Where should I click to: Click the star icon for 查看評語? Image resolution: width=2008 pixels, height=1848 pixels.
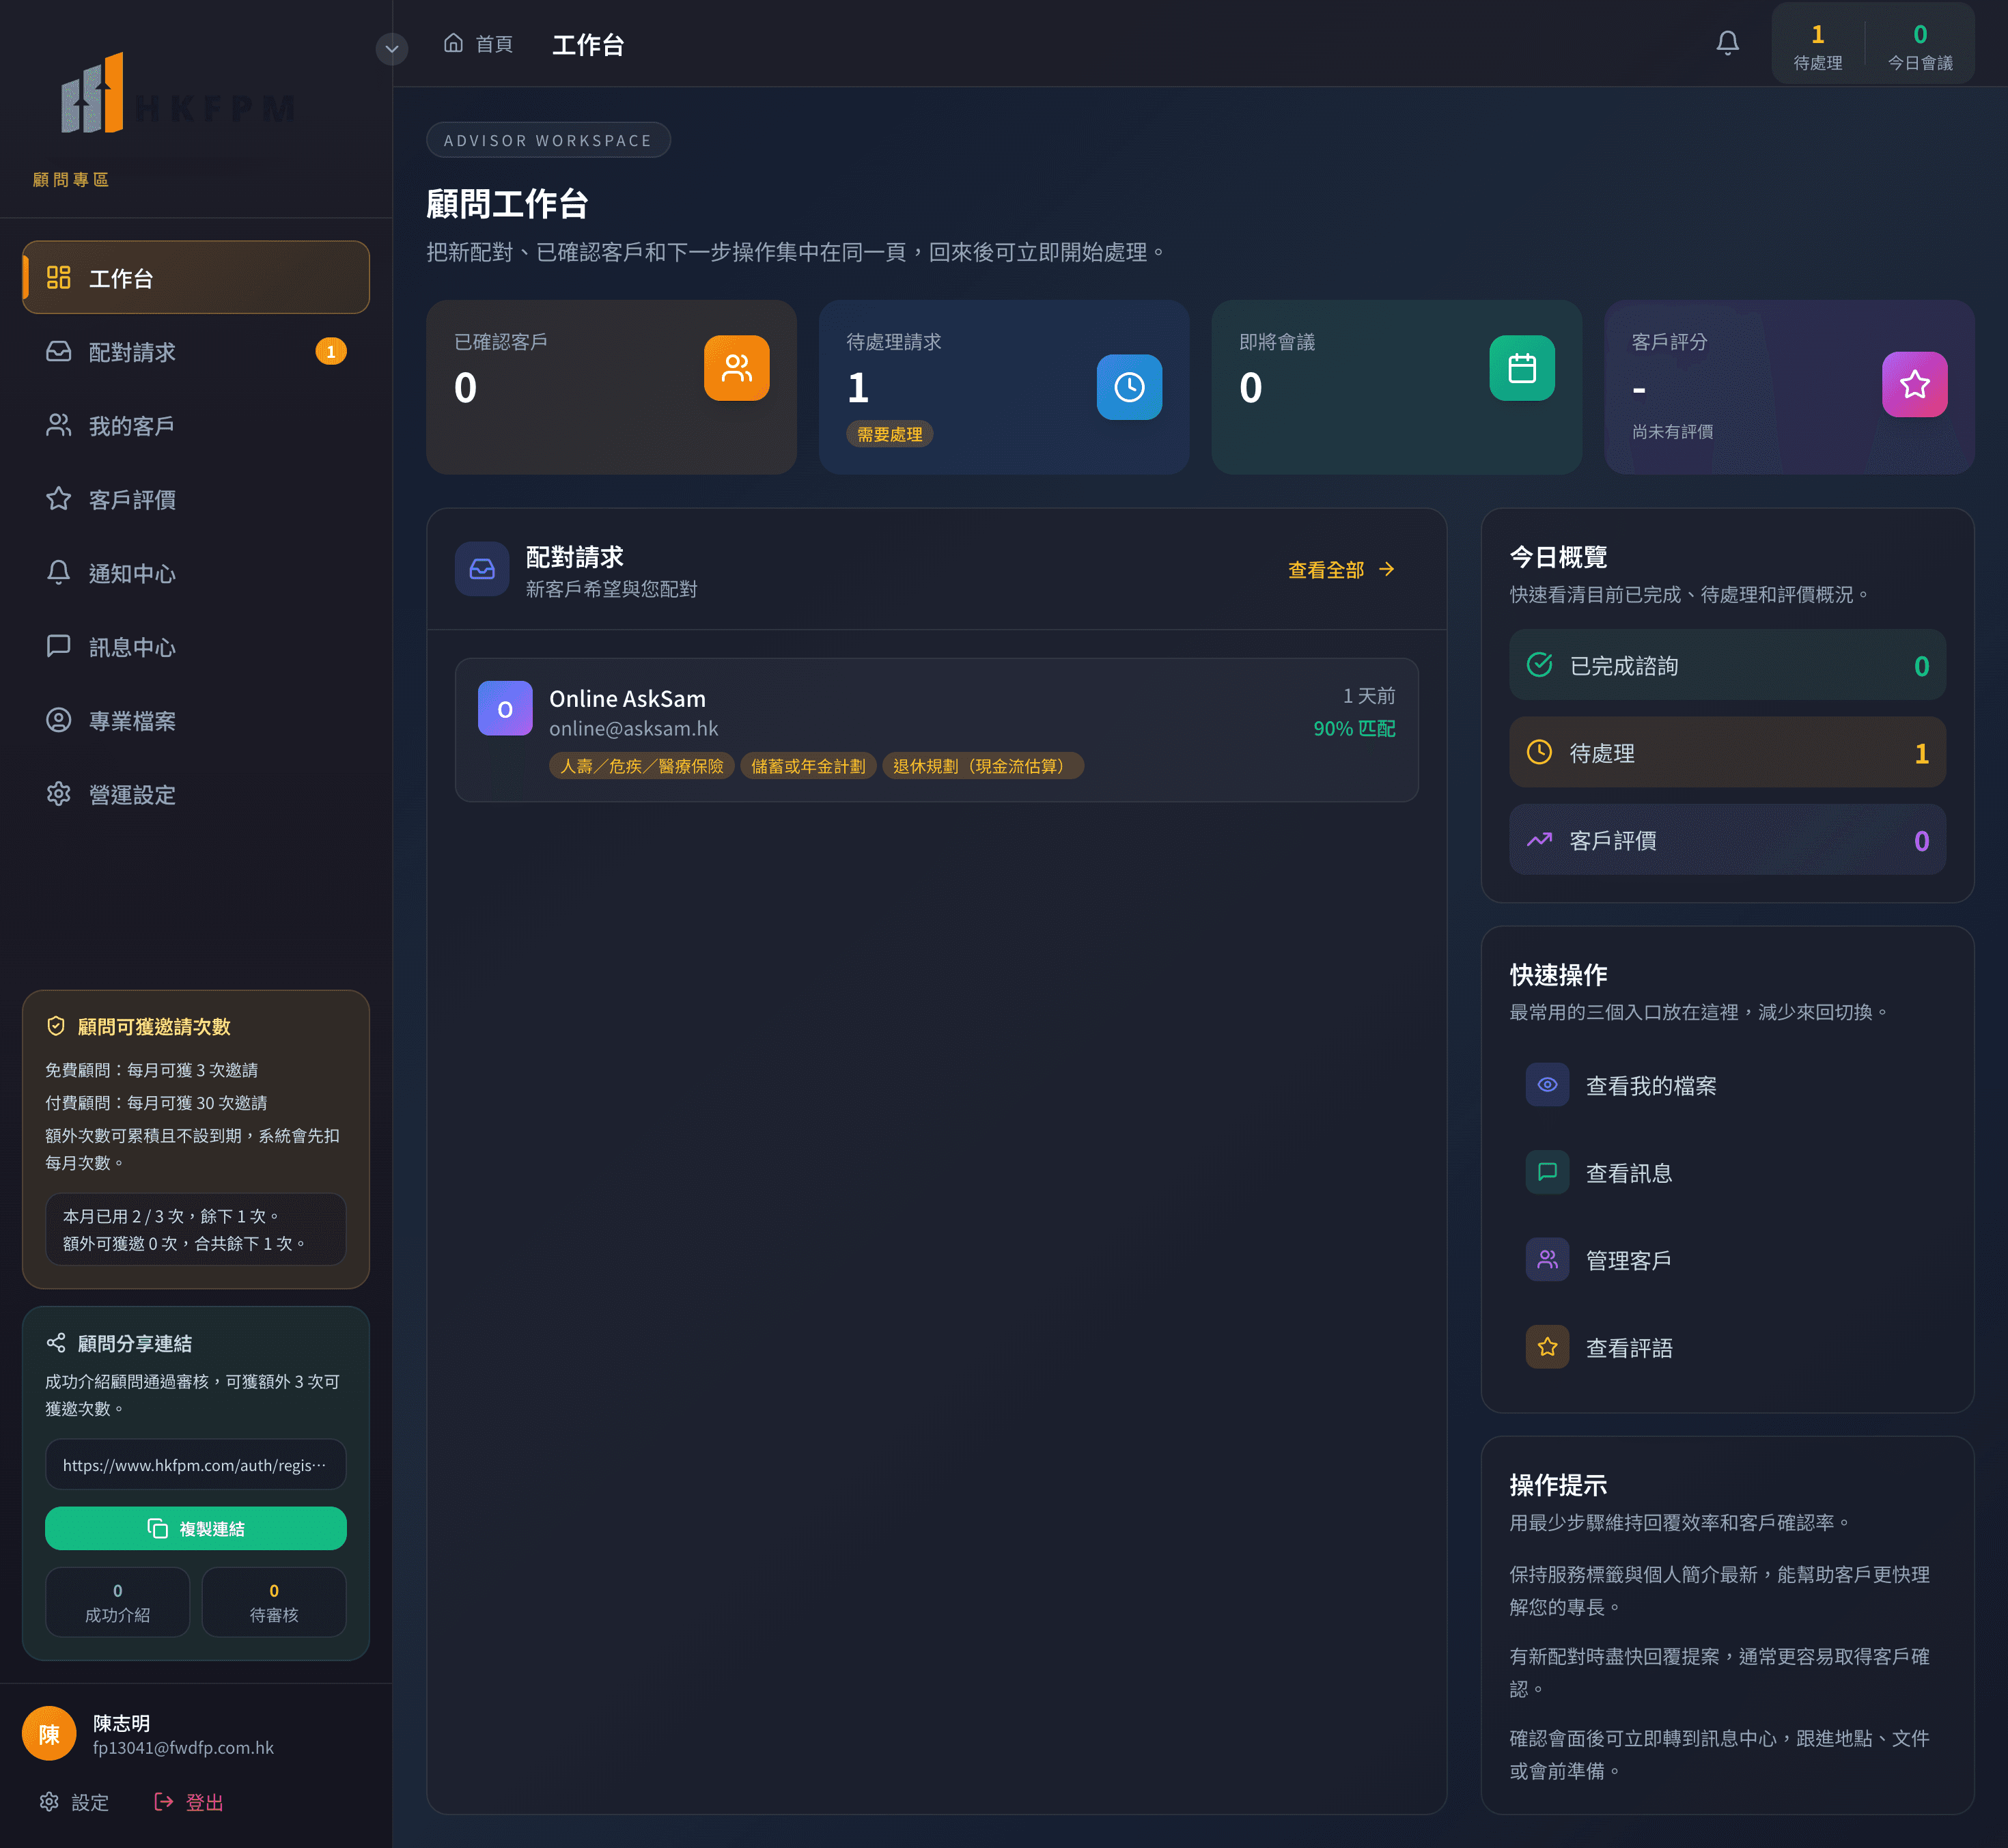1547,1347
